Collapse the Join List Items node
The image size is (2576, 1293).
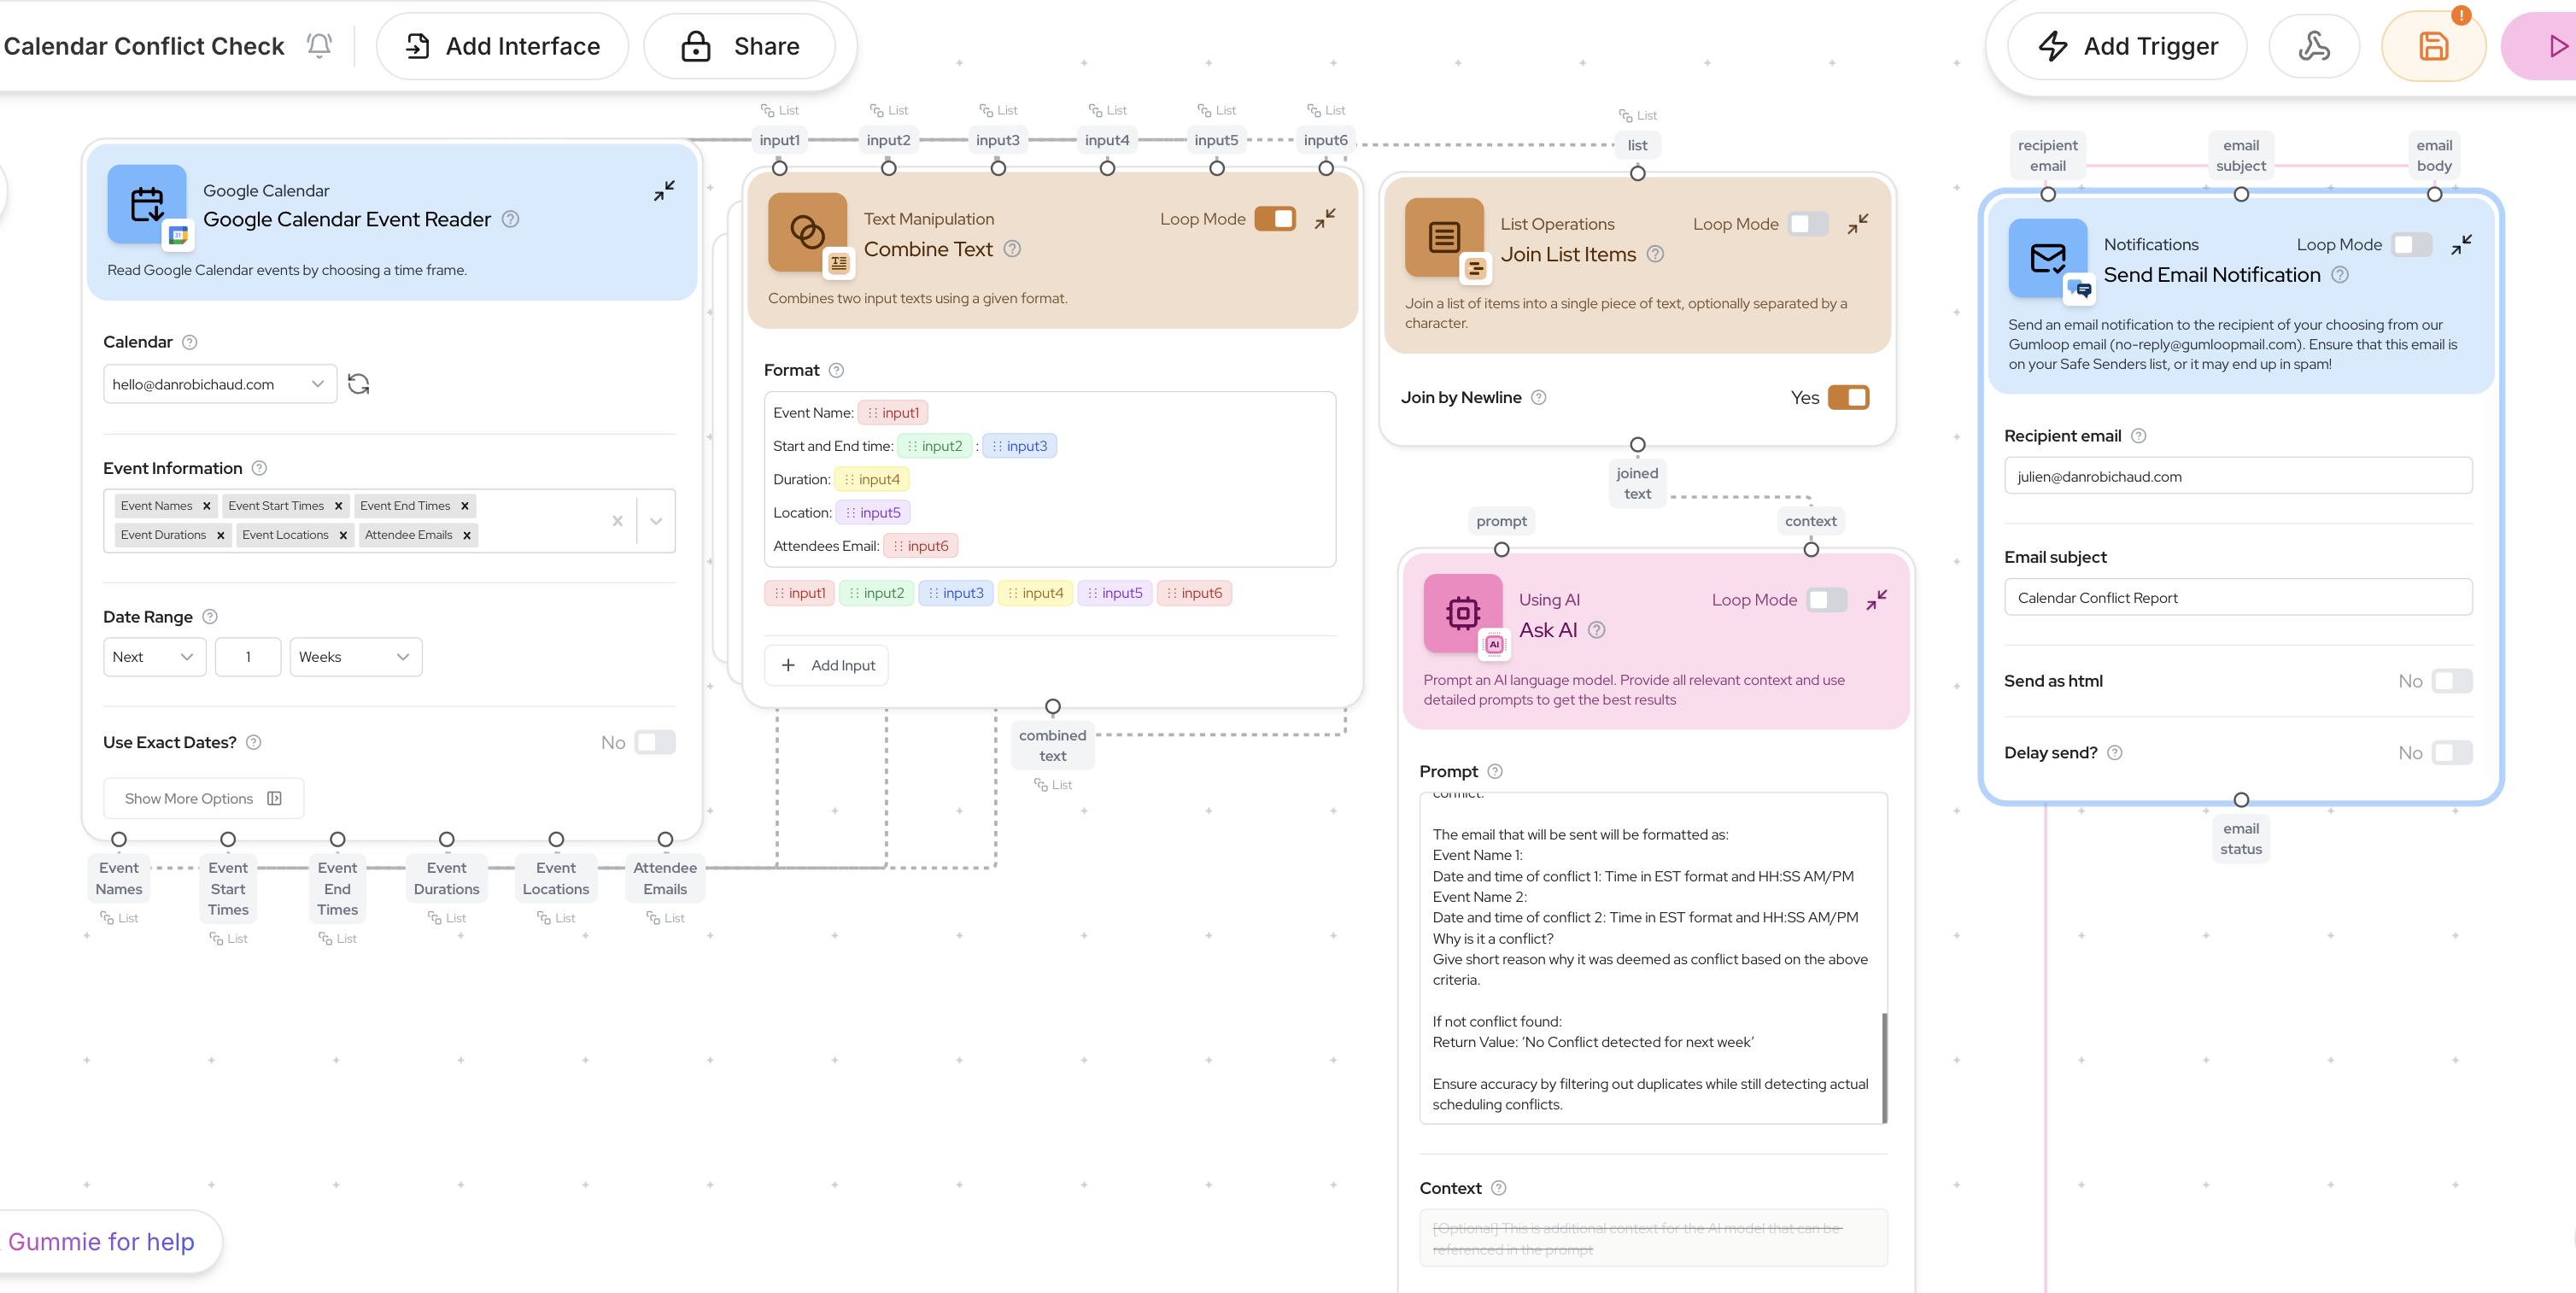tap(1858, 224)
